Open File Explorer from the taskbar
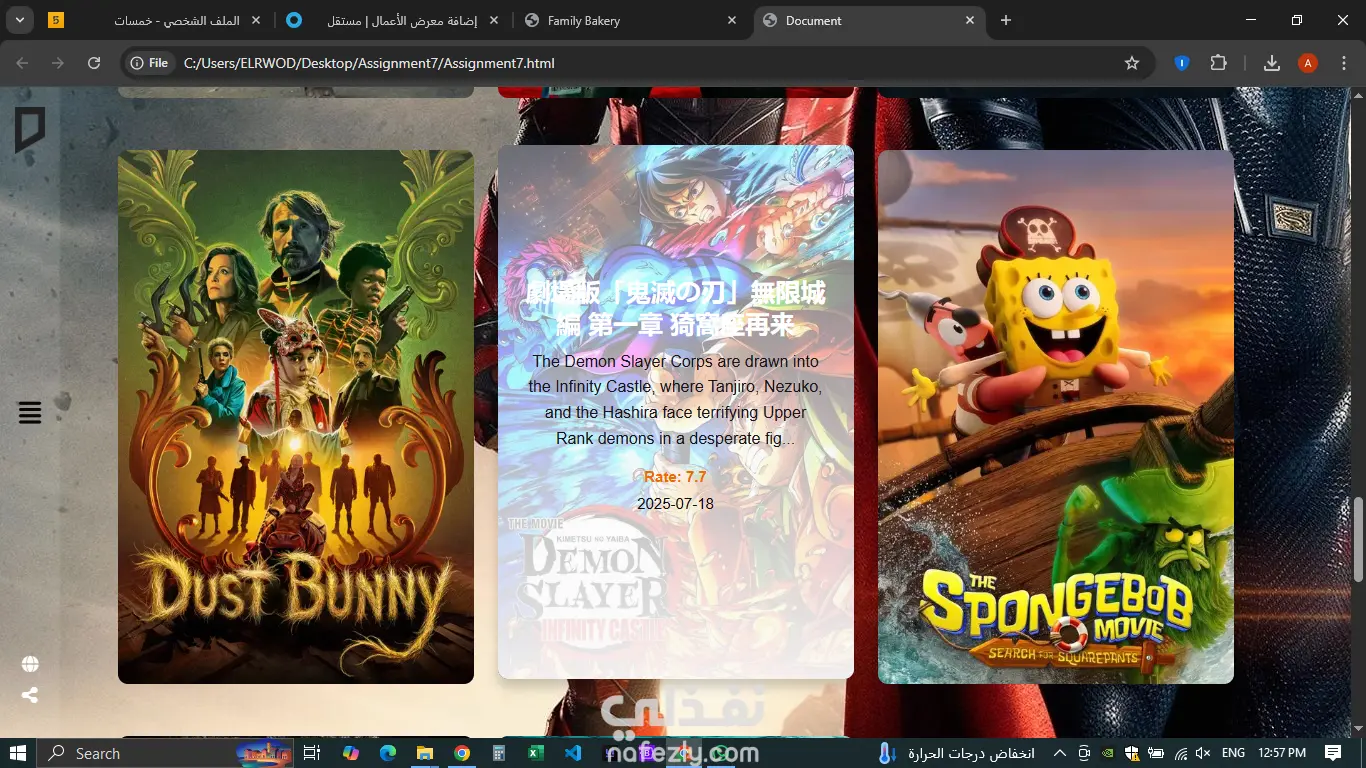 tap(425, 753)
